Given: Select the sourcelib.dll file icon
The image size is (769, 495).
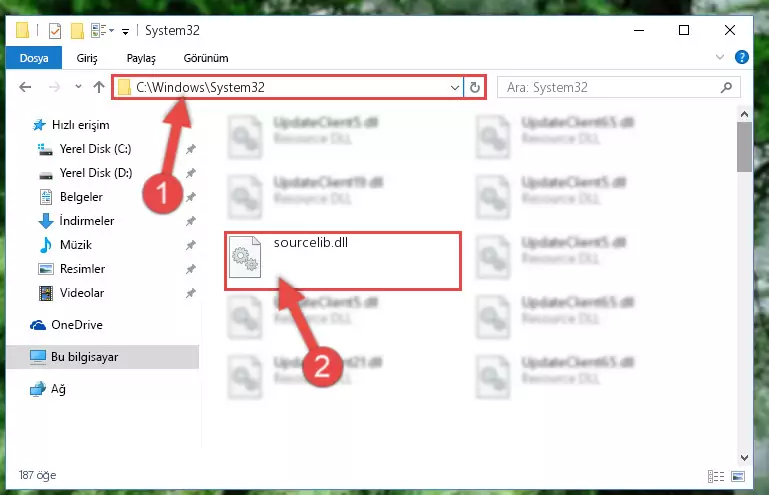Looking at the screenshot, I should click(245, 257).
